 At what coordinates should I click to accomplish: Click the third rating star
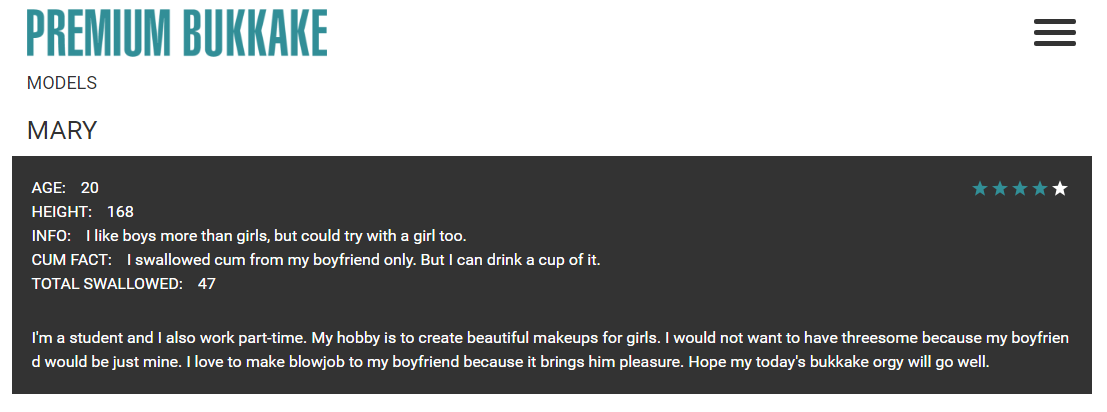click(1020, 189)
